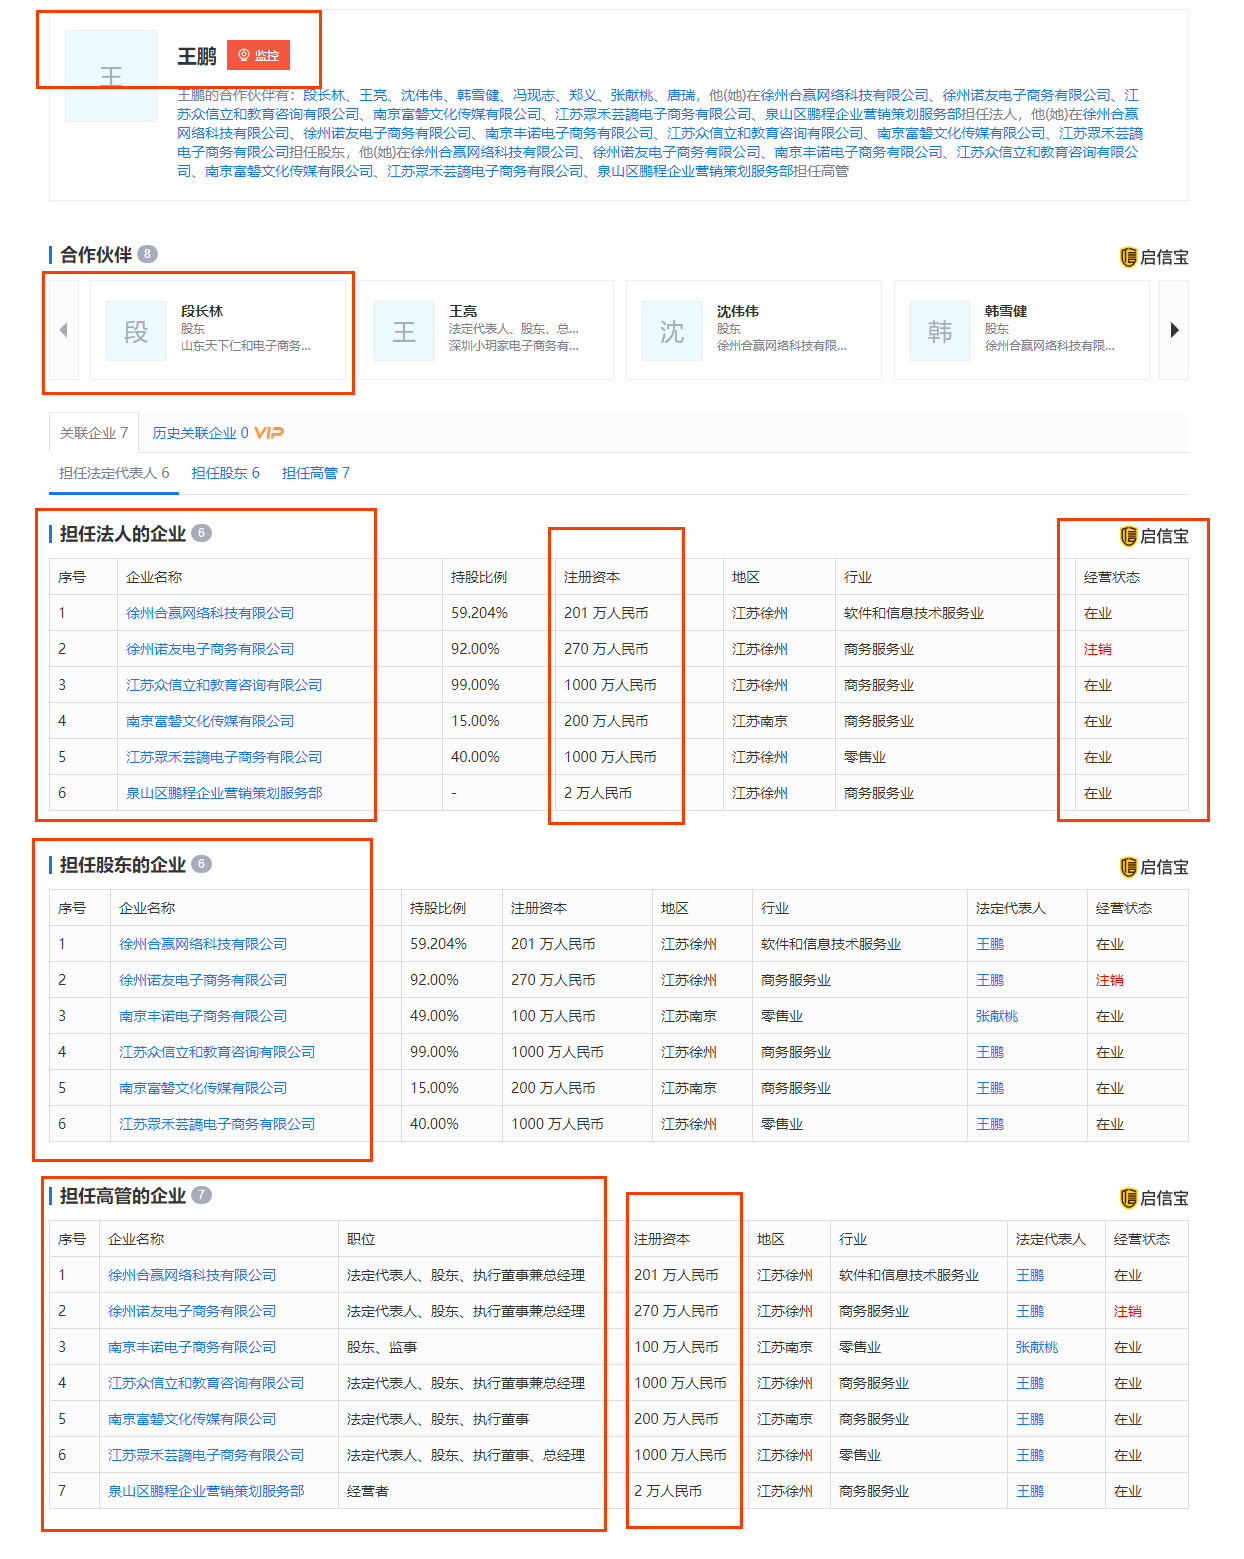Open 泉山区鹏程企业营销策划服务部 in executive table
The height and width of the screenshot is (1559, 1244).
pos(206,1491)
